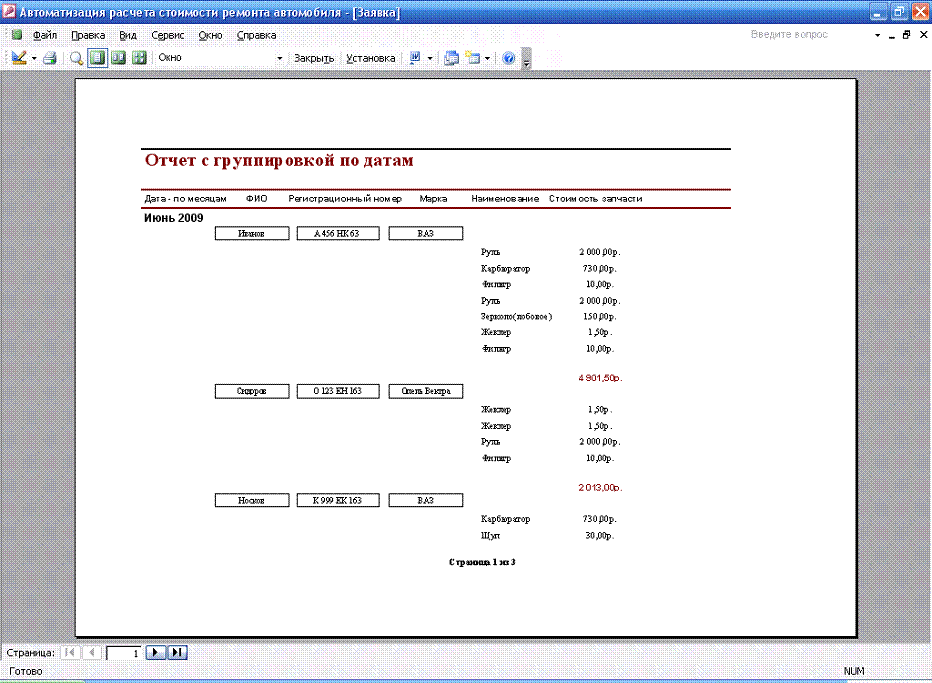Open the zoom level dropdown
932x683 pixels.
280,58
